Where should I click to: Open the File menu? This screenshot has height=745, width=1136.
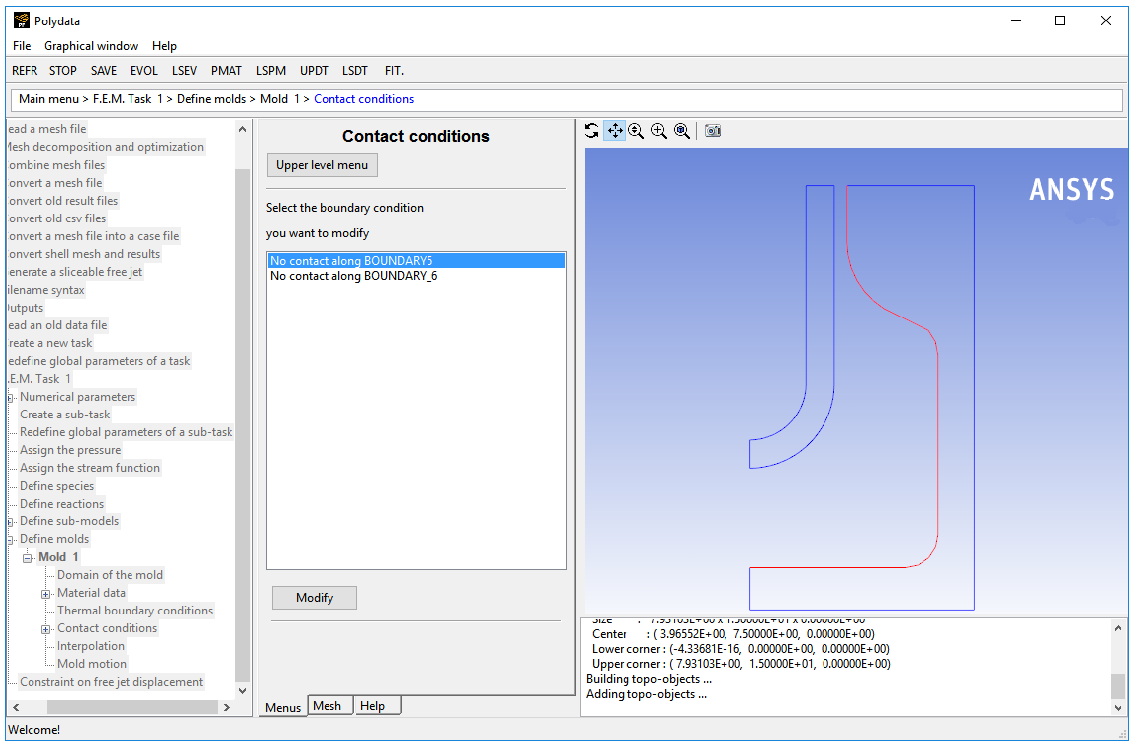point(22,46)
